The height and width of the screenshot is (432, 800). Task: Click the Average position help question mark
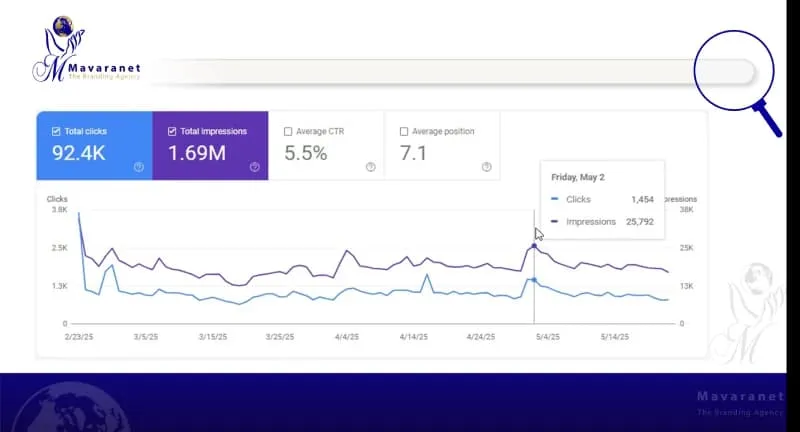[485, 167]
